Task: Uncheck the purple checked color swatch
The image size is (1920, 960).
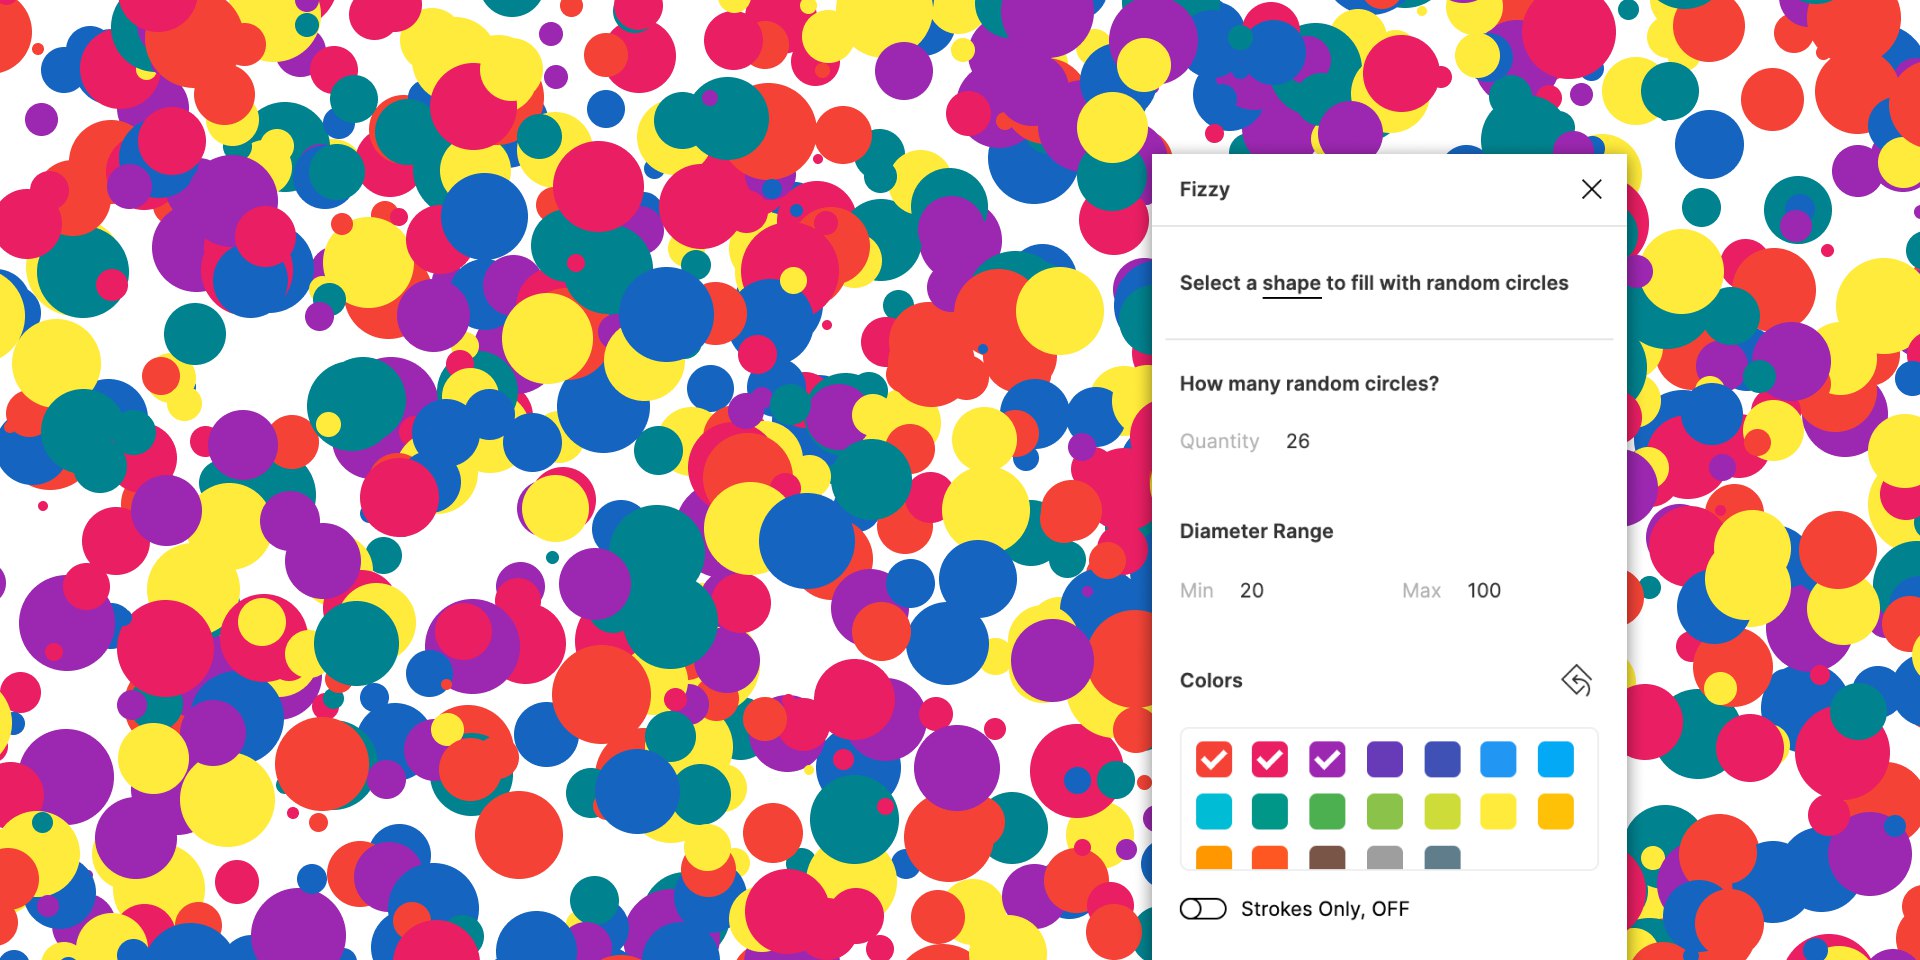Action: [1327, 760]
